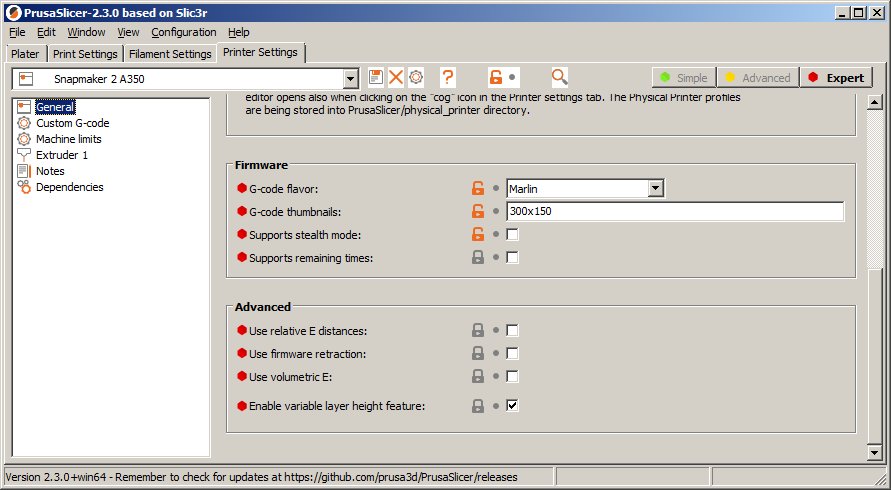The image size is (891, 490).
Task: Click the Notes page icon
Action: pyautogui.click(x=24, y=171)
